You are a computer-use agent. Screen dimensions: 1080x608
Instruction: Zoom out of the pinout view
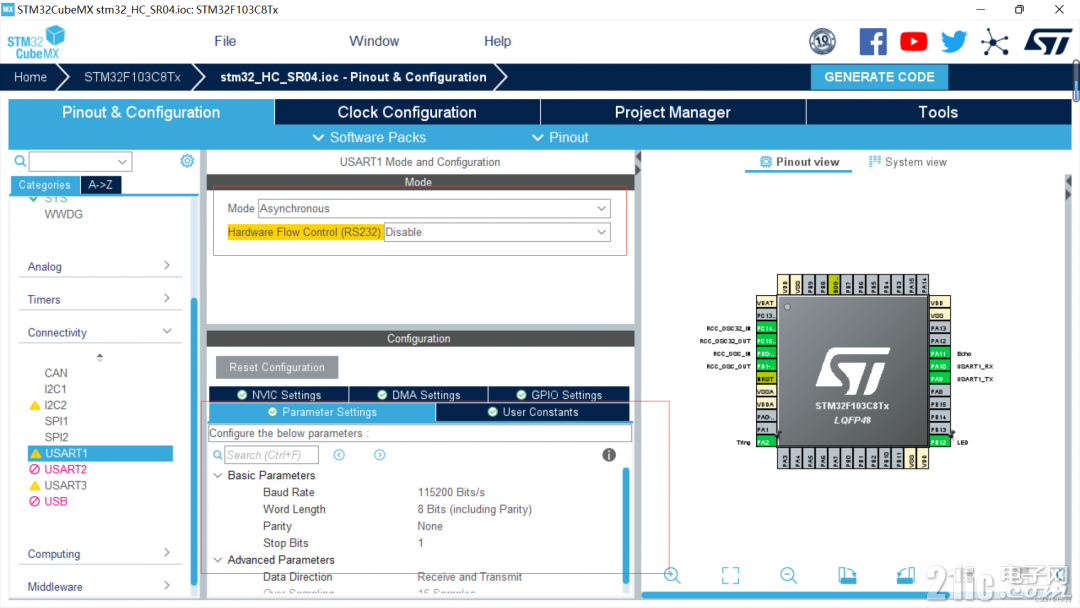click(x=789, y=575)
